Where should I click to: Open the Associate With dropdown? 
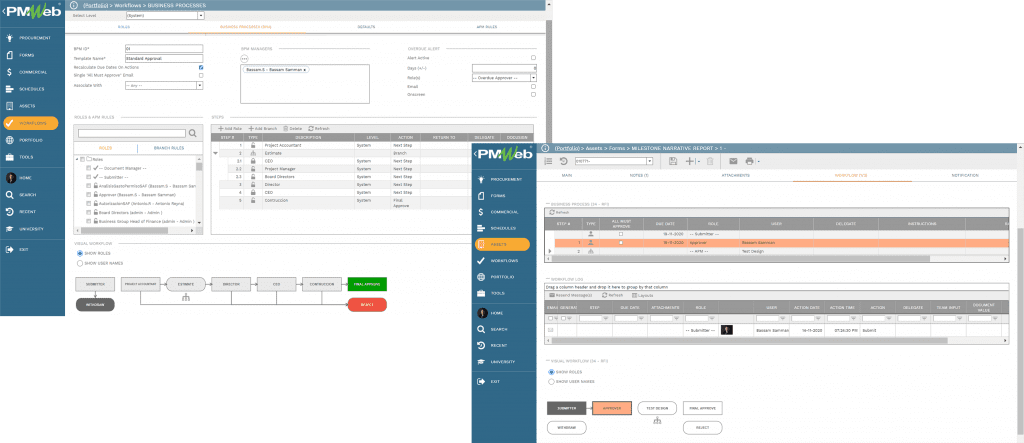200,85
